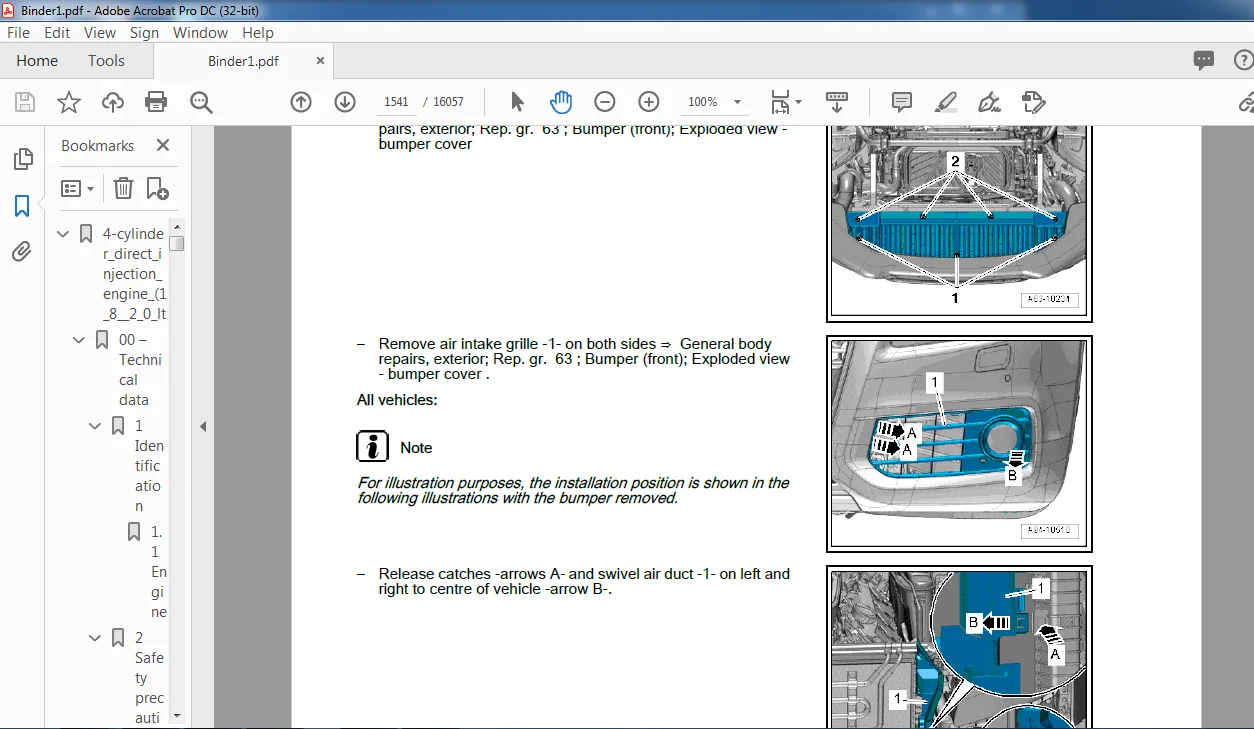Collapse the 4-cylinder direct injection bookmark
1254x729 pixels.
63,234
